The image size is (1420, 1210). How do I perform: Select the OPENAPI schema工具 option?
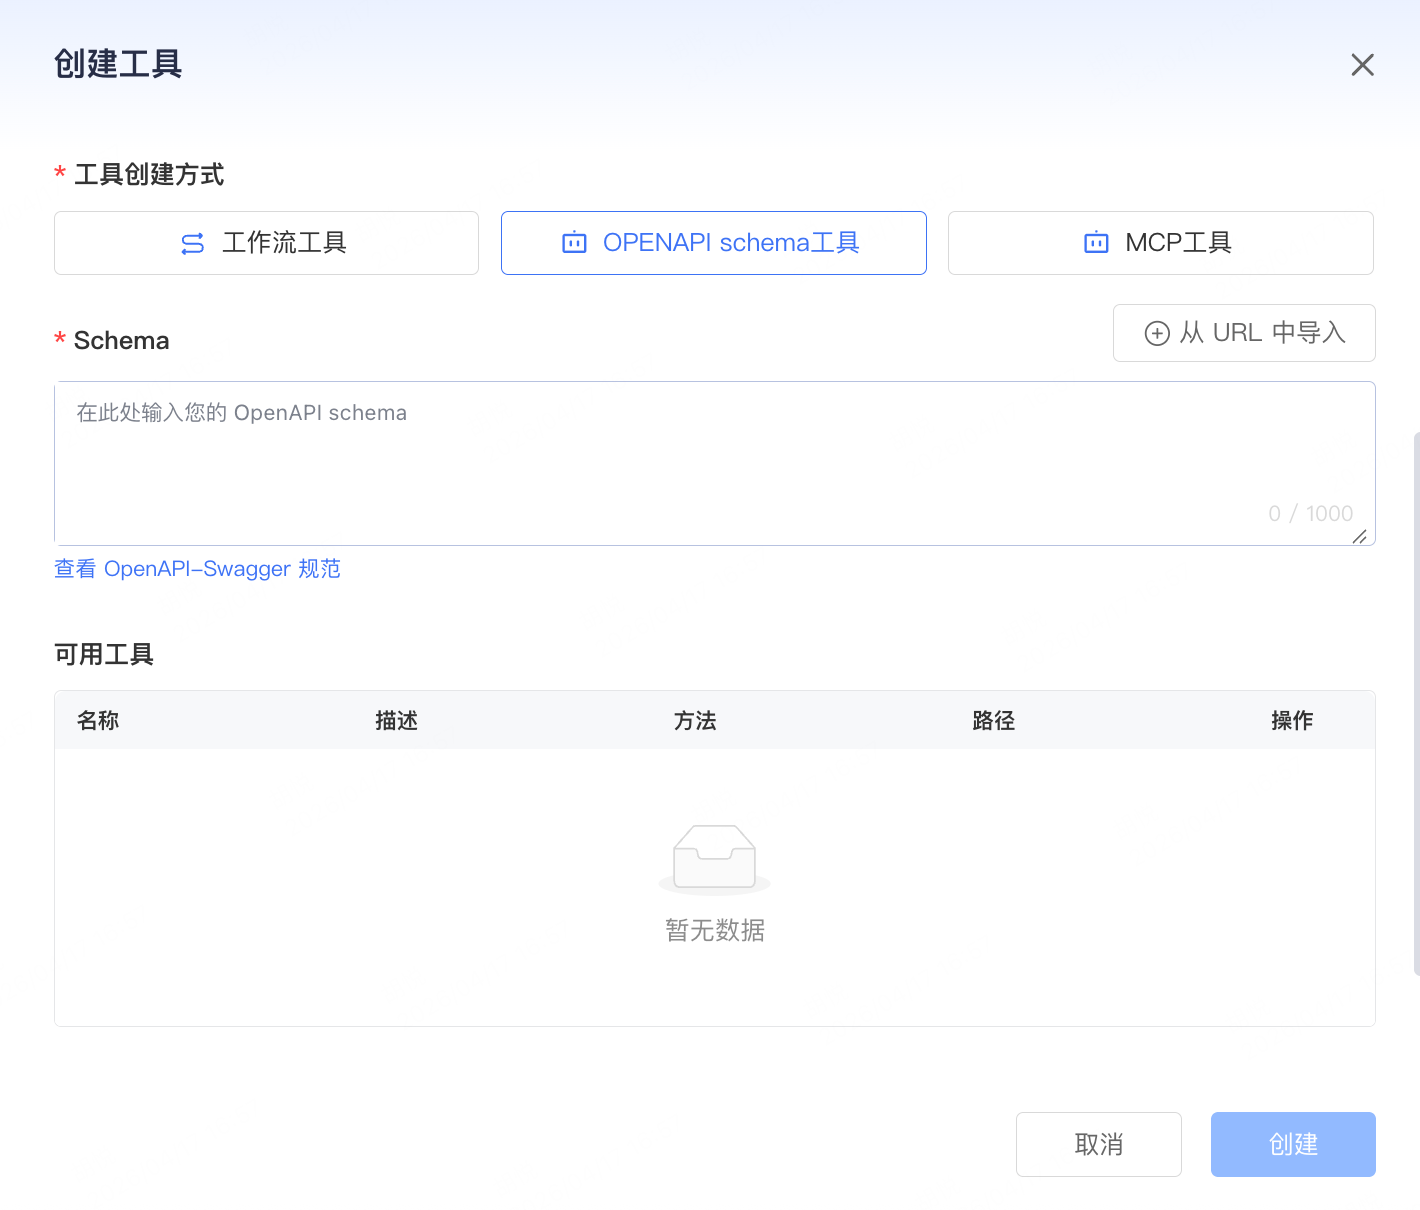click(713, 243)
